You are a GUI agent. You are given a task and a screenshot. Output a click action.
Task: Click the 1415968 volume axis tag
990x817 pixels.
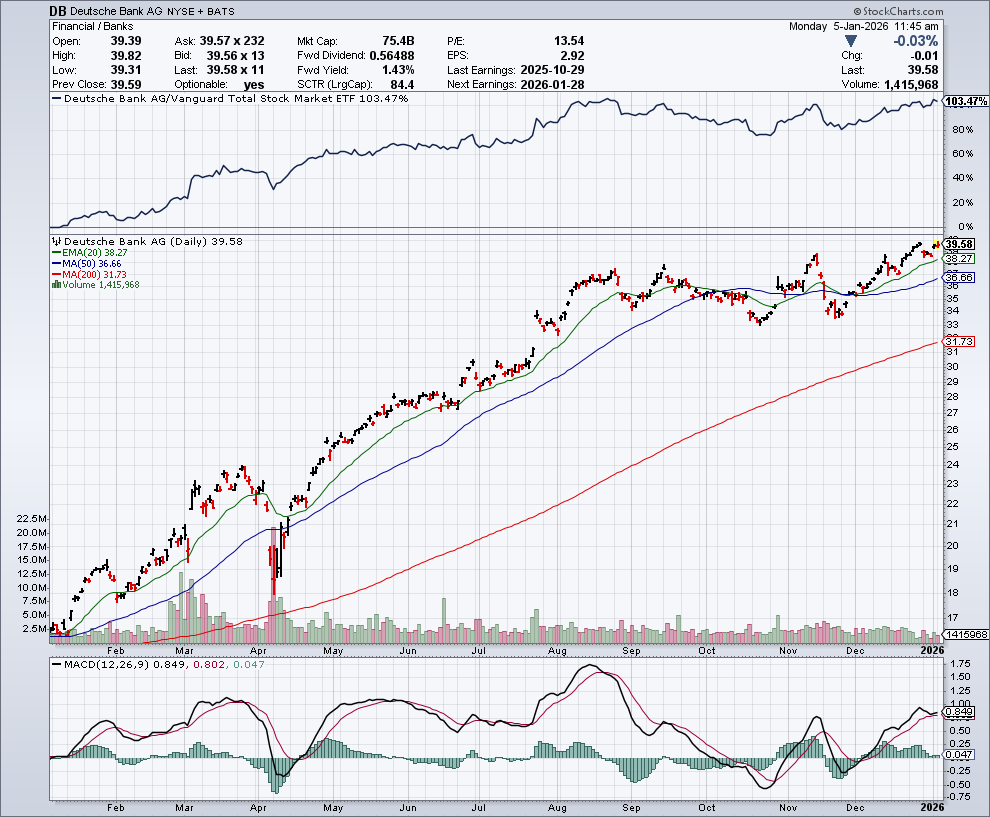pyautogui.click(x=964, y=636)
